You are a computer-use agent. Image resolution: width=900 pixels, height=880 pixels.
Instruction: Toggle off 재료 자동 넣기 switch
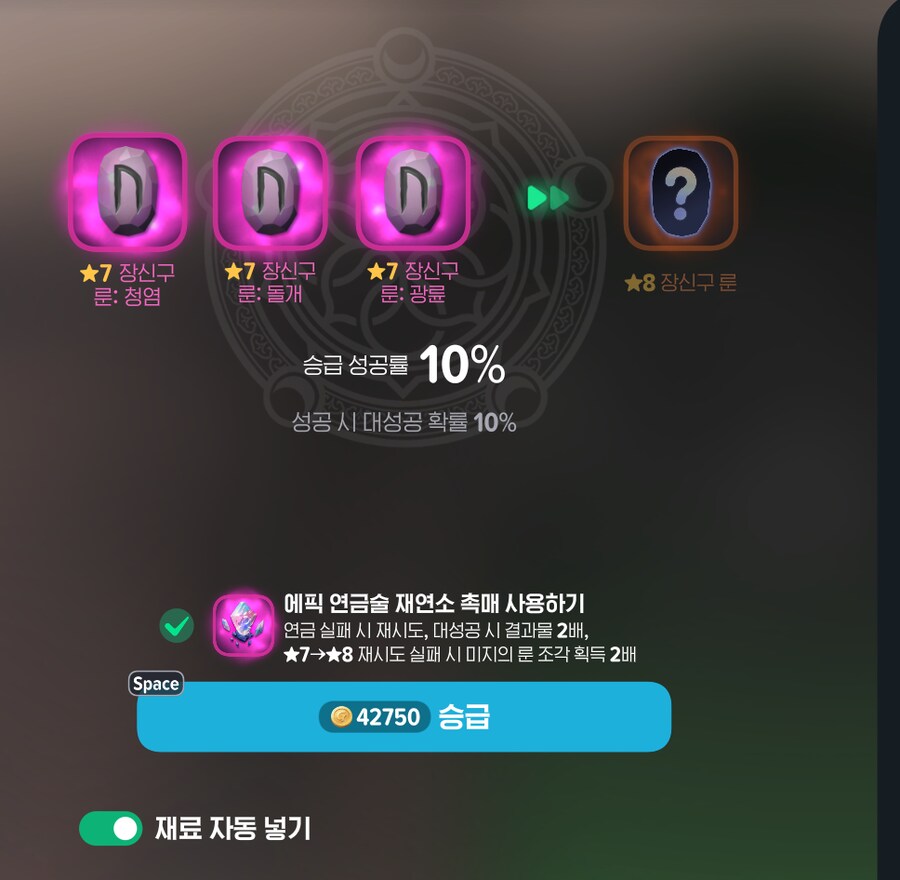[110, 828]
